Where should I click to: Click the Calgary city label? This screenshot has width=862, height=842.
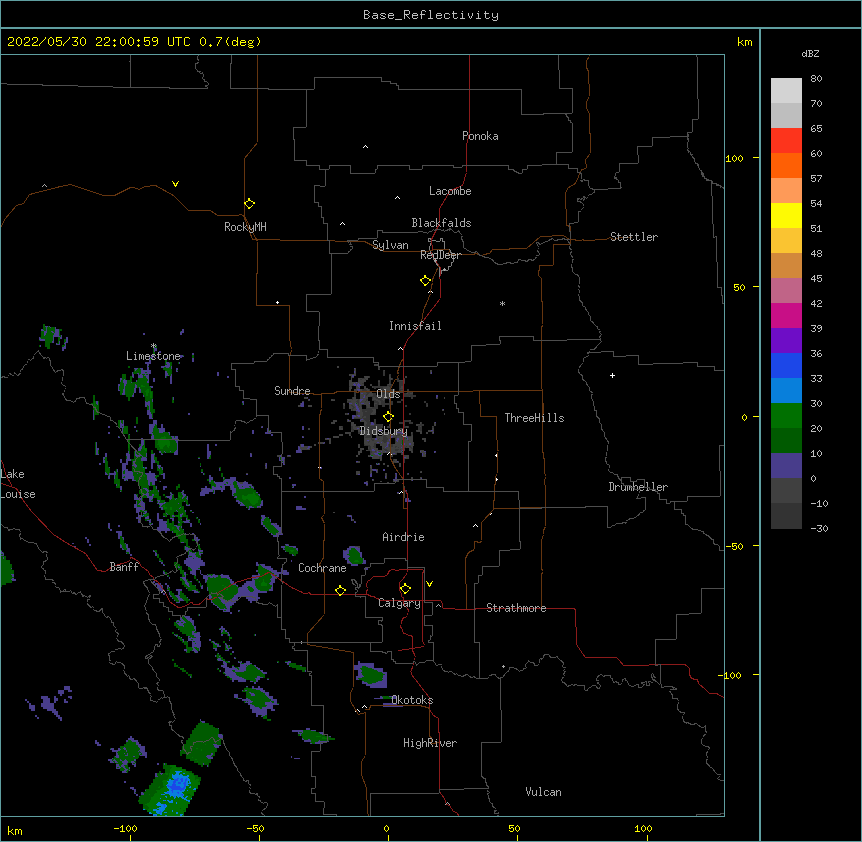(x=399, y=603)
